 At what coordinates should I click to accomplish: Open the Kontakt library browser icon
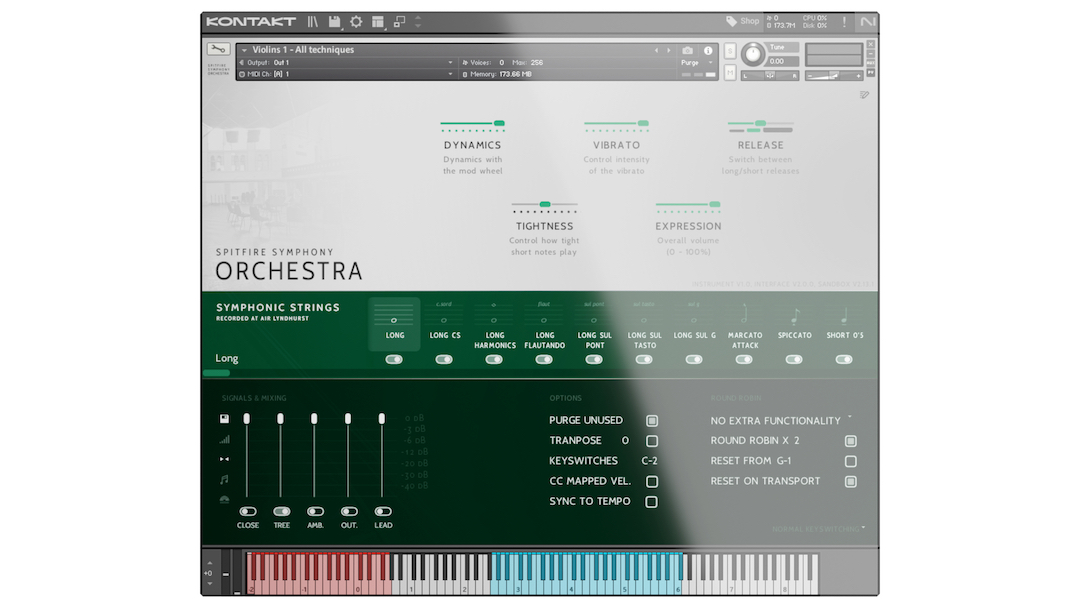(313, 21)
